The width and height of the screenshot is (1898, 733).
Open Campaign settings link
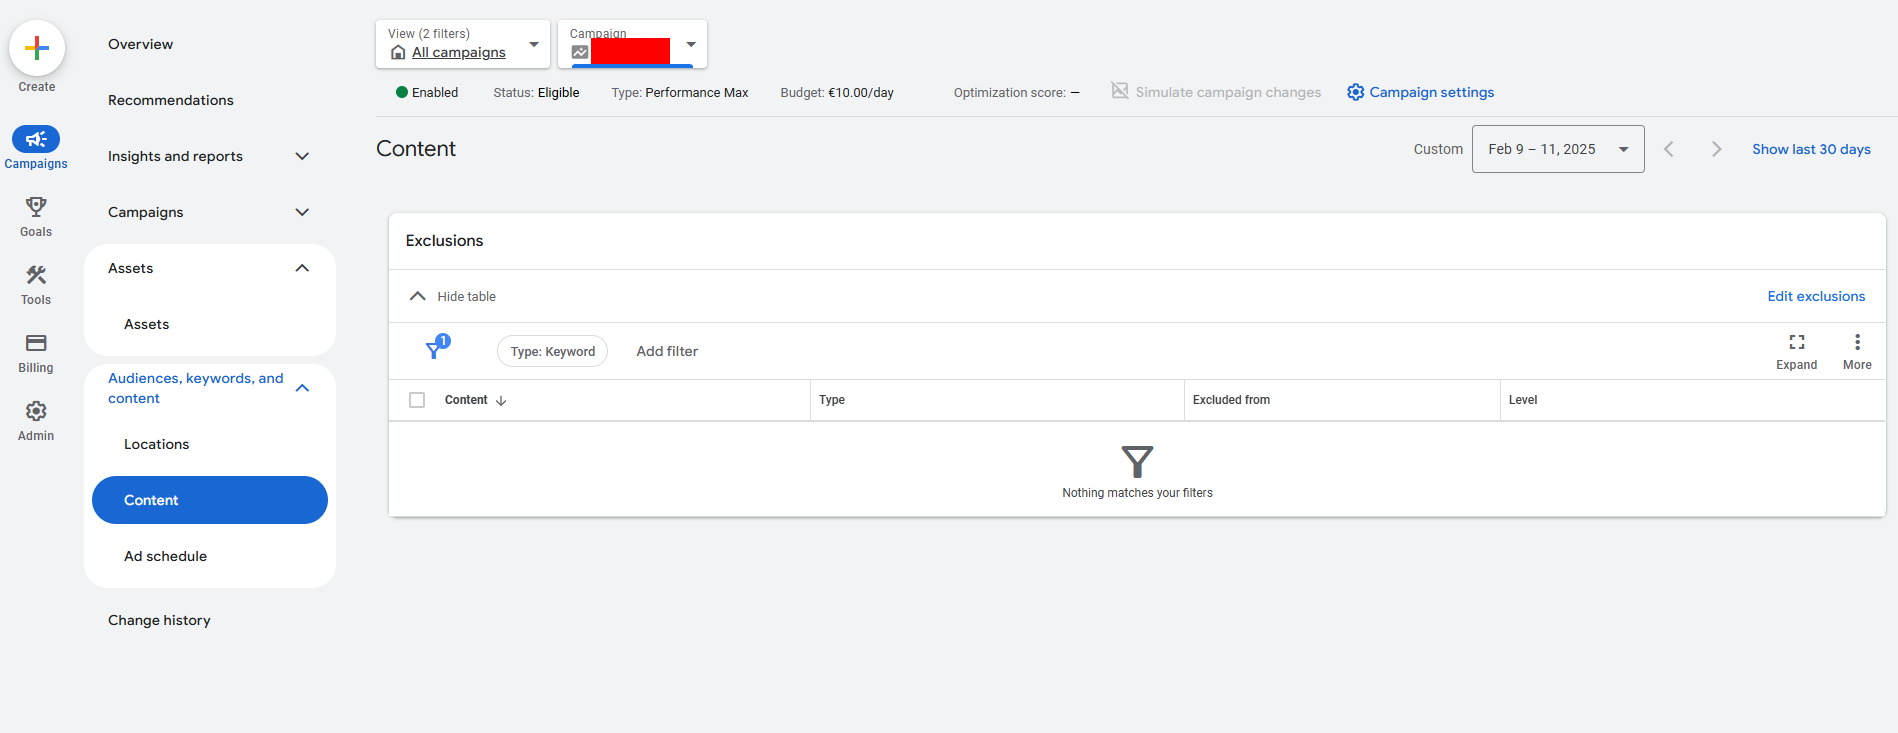coord(1431,92)
